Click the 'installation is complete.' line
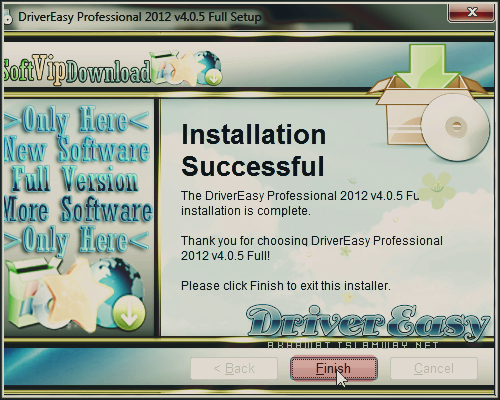The height and width of the screenshot is (400, 500). click(246, 211)
